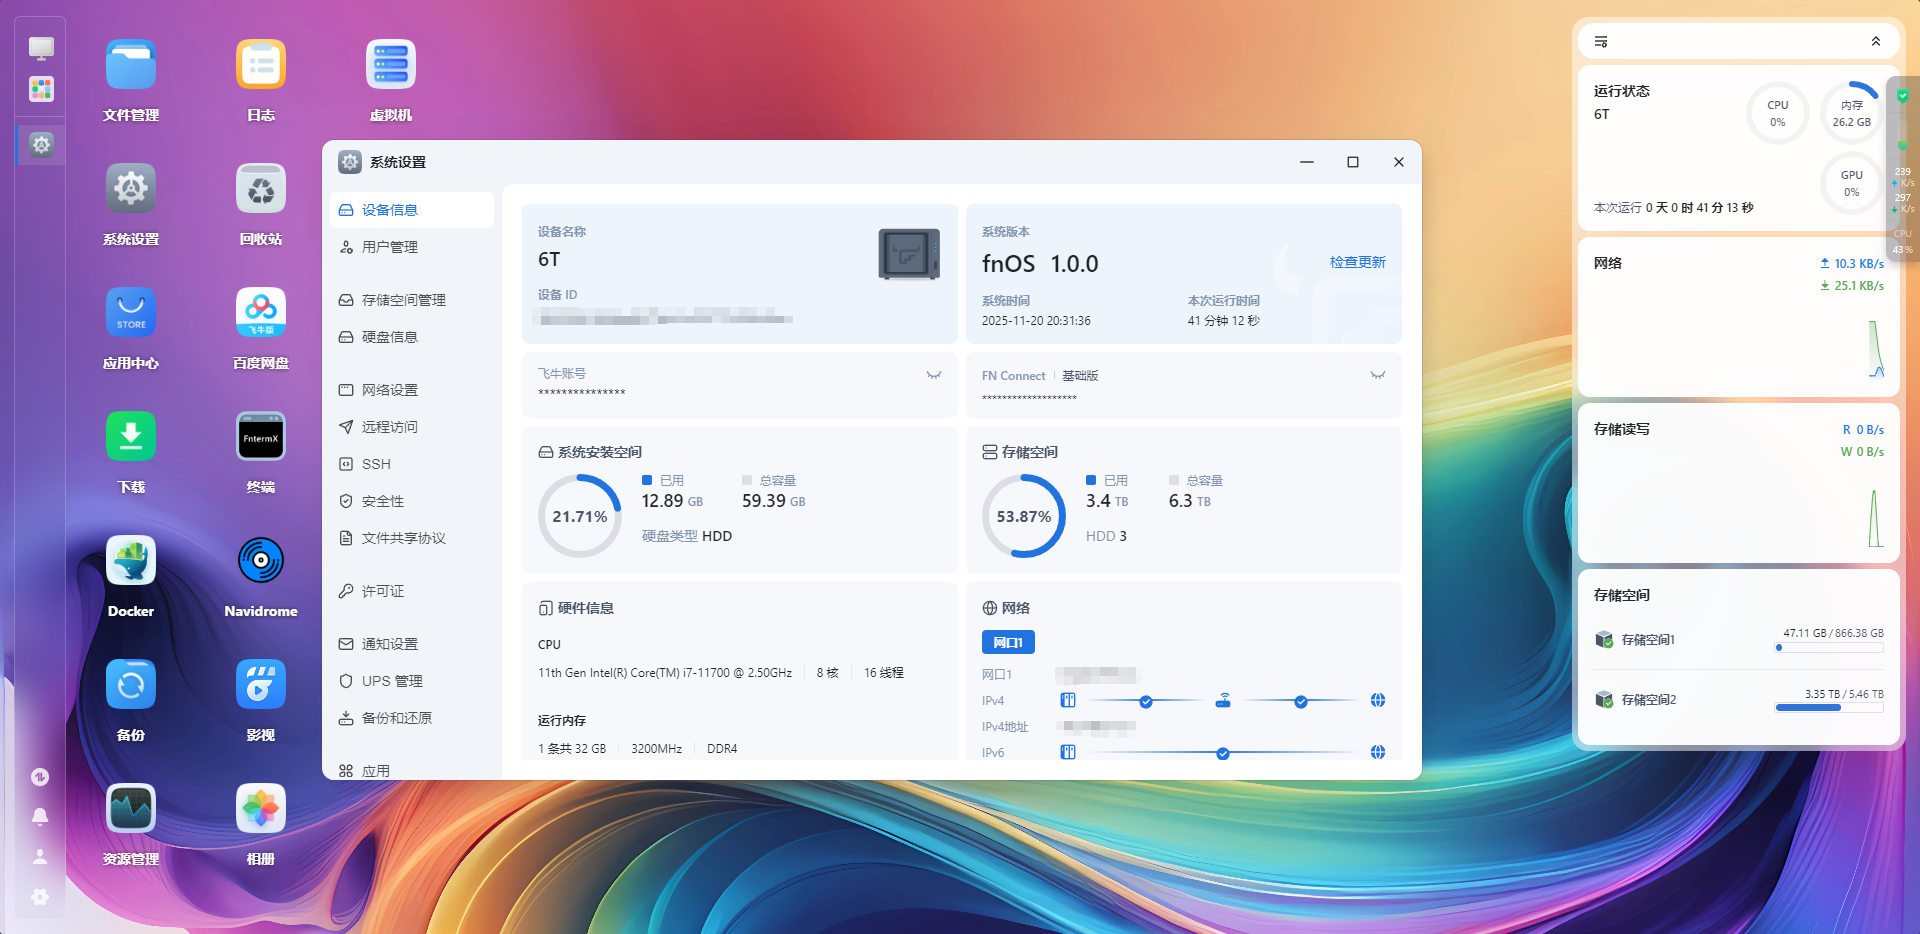Collapse the right-side widget panel
This screenshot has height=934, width=1920.
point(1876,42)
